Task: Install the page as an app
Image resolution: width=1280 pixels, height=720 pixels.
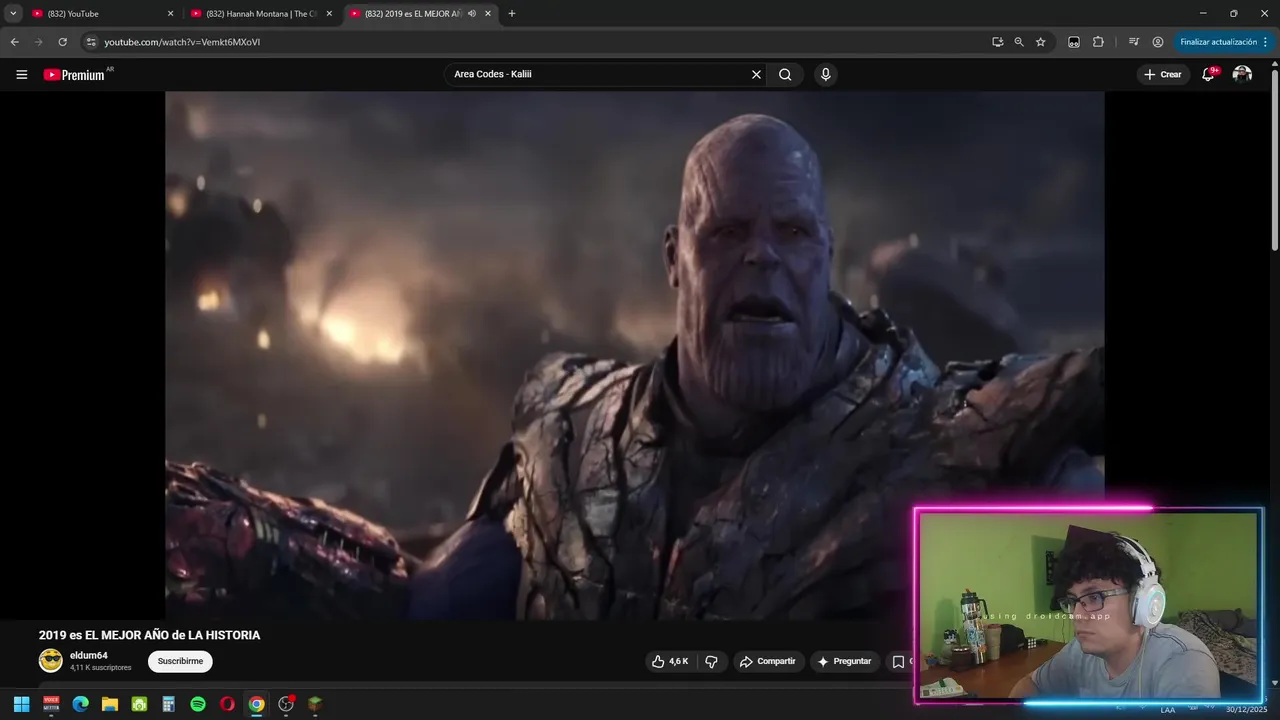Action: click(997, 42)
